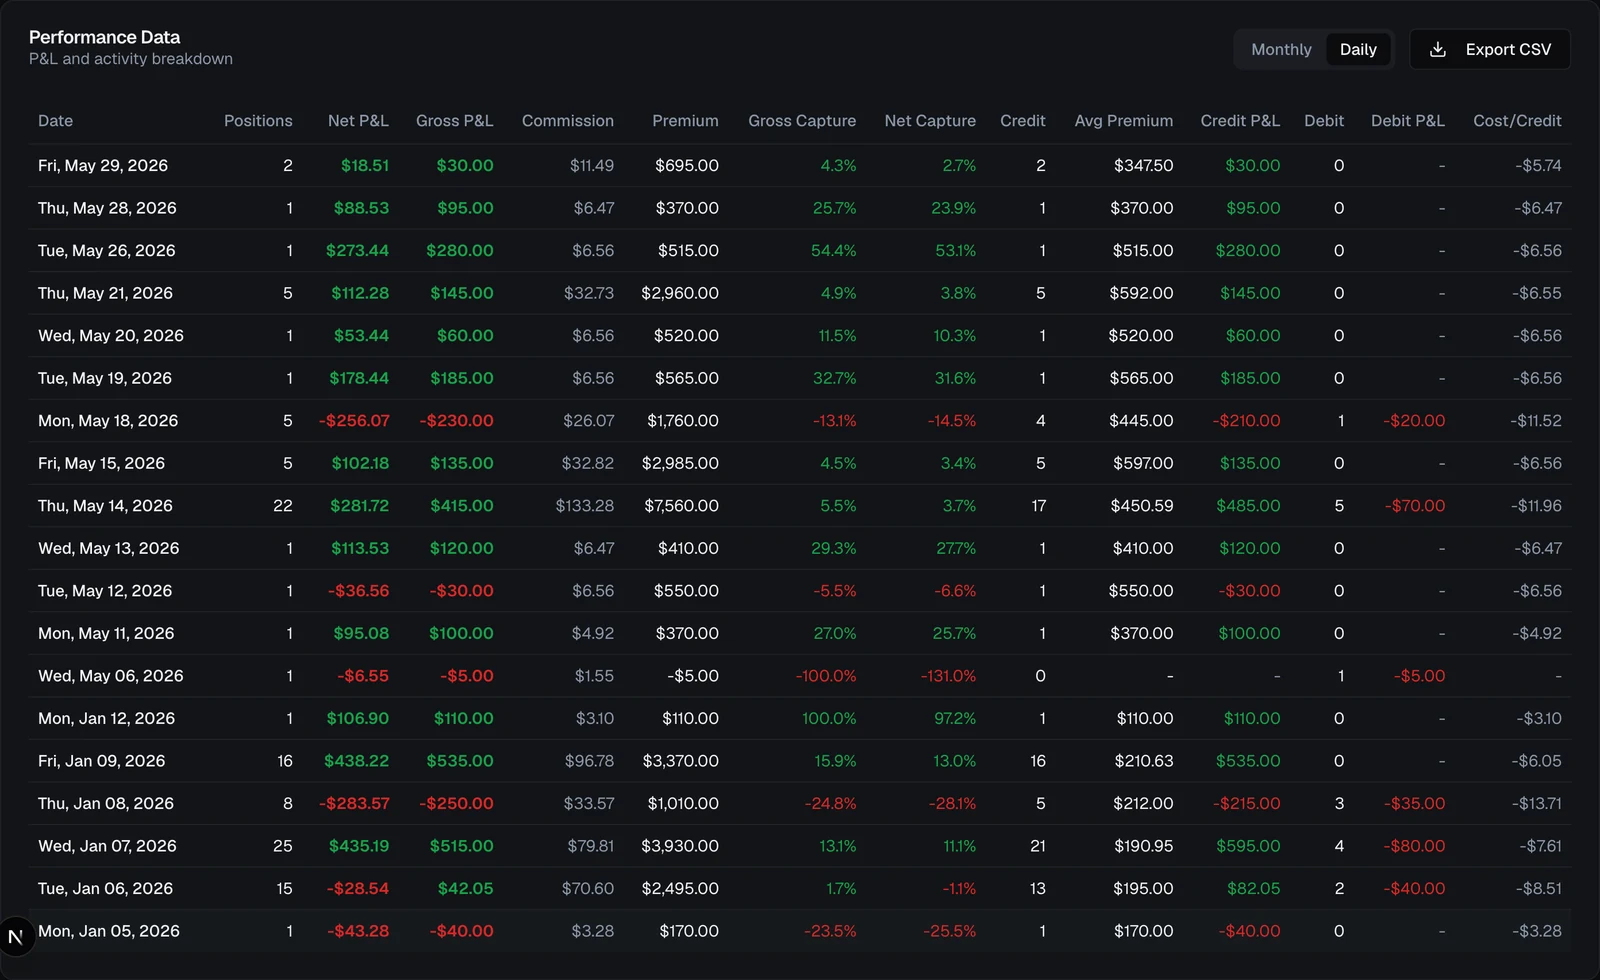1600x980 pixels.
Task: Select the Daily view toggle
Action: [x=1358, y=49]
